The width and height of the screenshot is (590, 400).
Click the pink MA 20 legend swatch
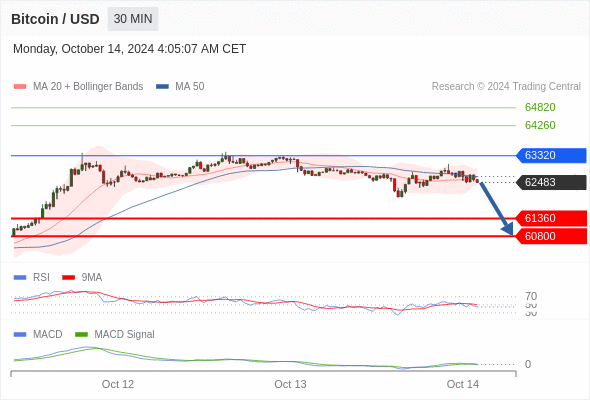[20, 87]
